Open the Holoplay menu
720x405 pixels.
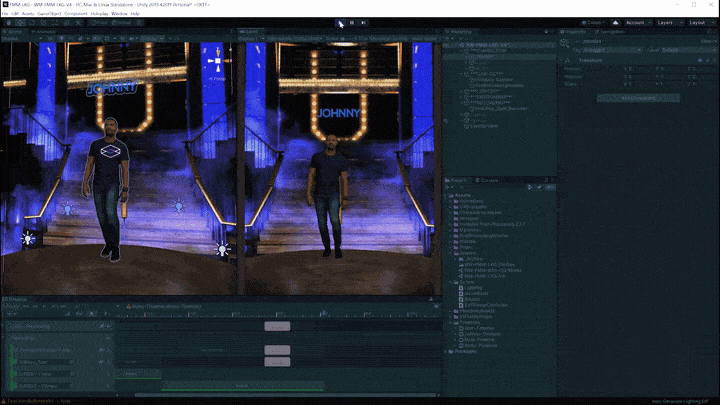pyautogui.click(x=100, y=14)
